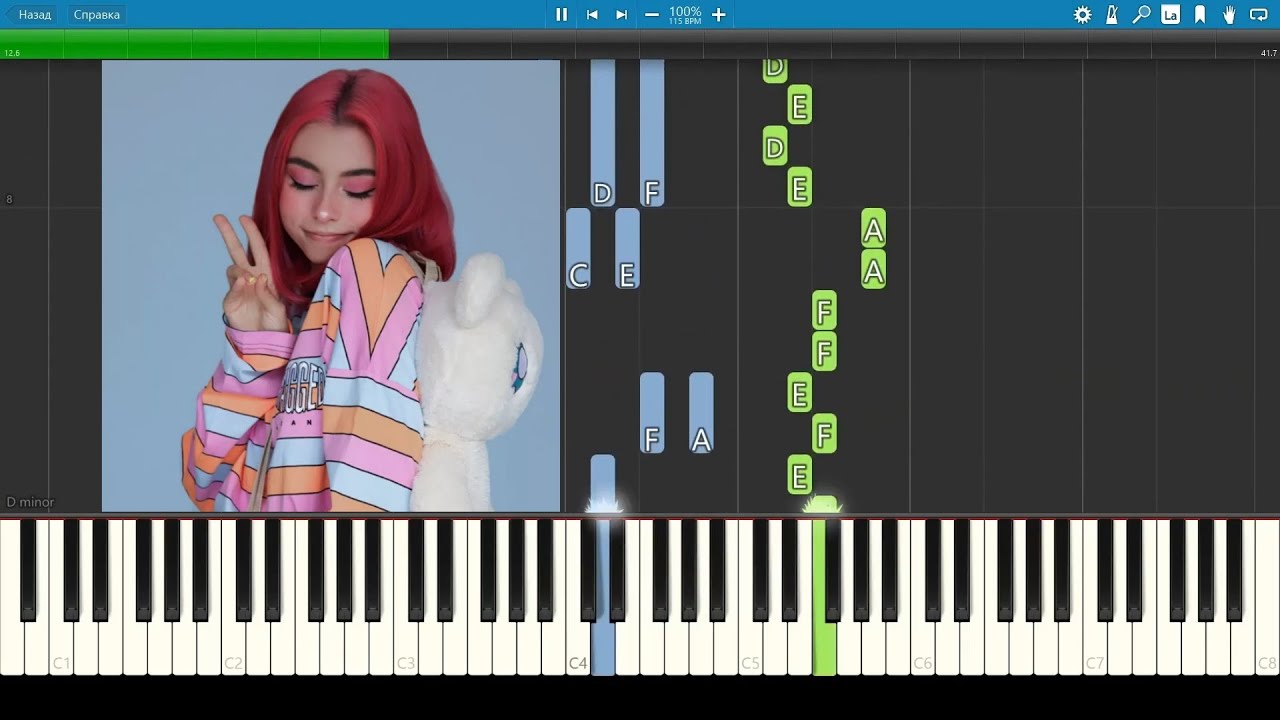Go back with the Назад button
This screenshot has height=720, width=1280.
coord(30,15)
